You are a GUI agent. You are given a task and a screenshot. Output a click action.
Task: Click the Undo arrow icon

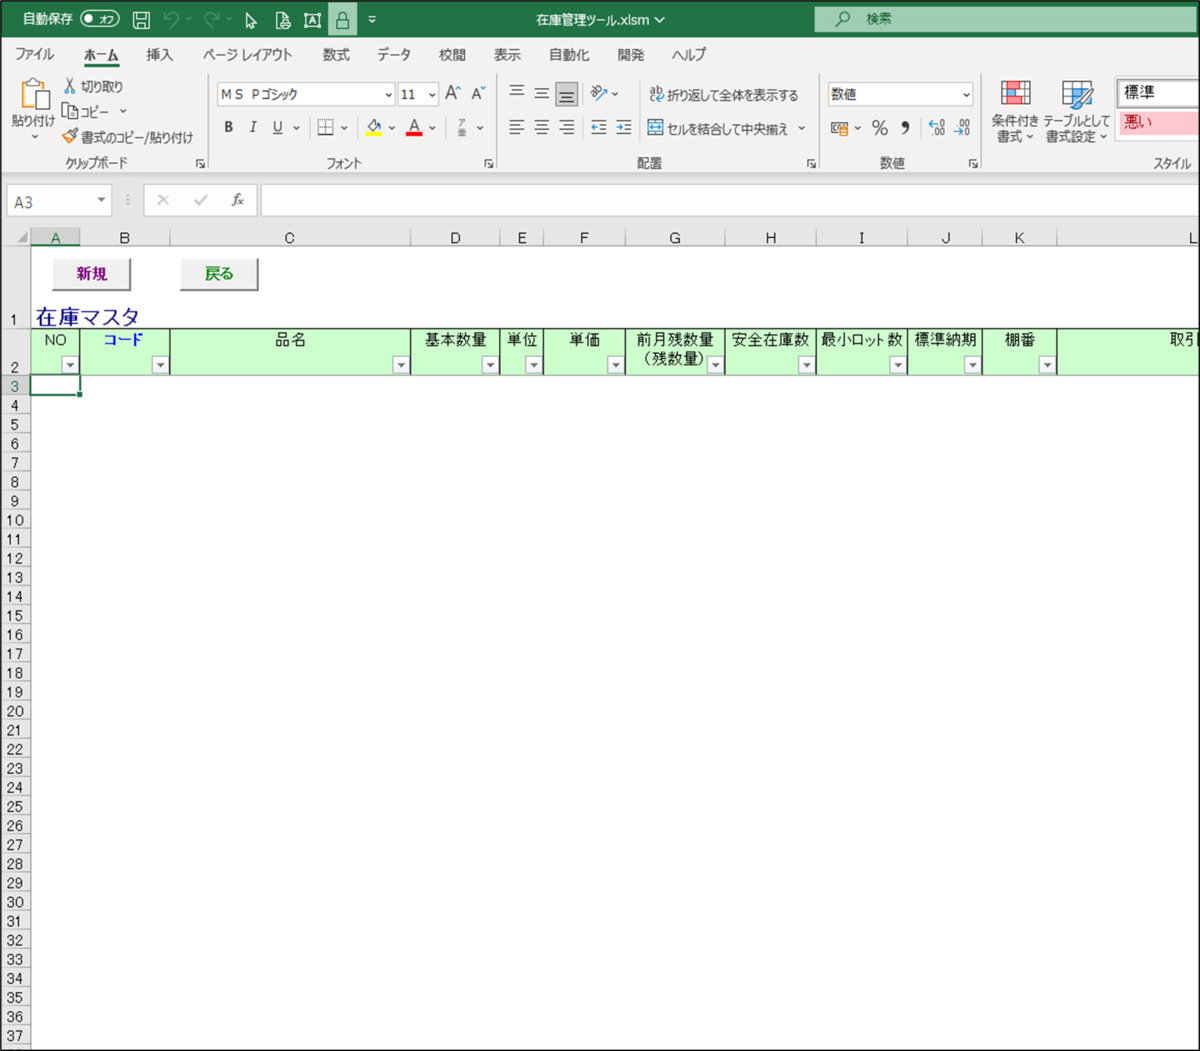click(171, 20)
